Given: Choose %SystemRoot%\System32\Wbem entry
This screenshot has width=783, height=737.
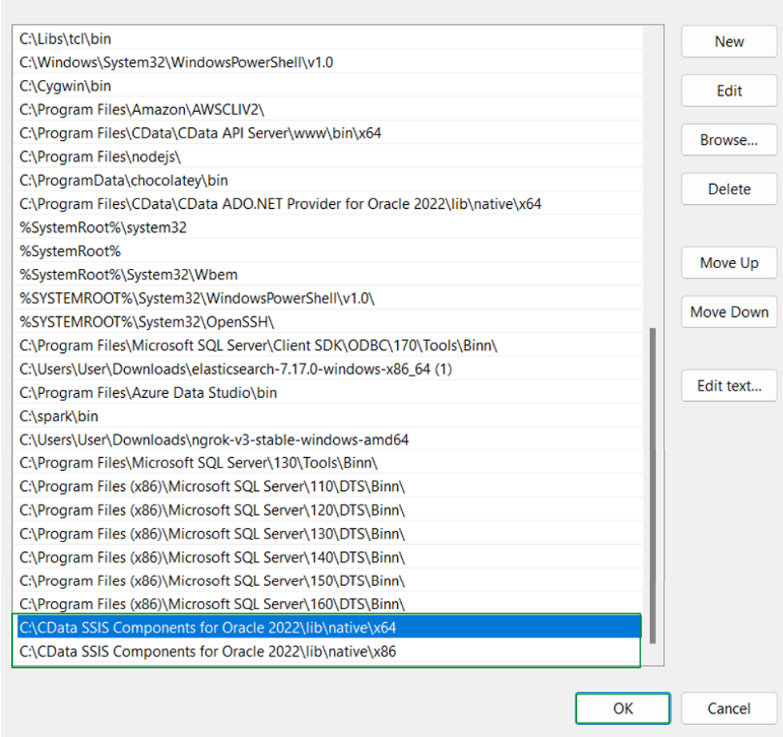Looking at the screenshot, I should click(328, 275).
